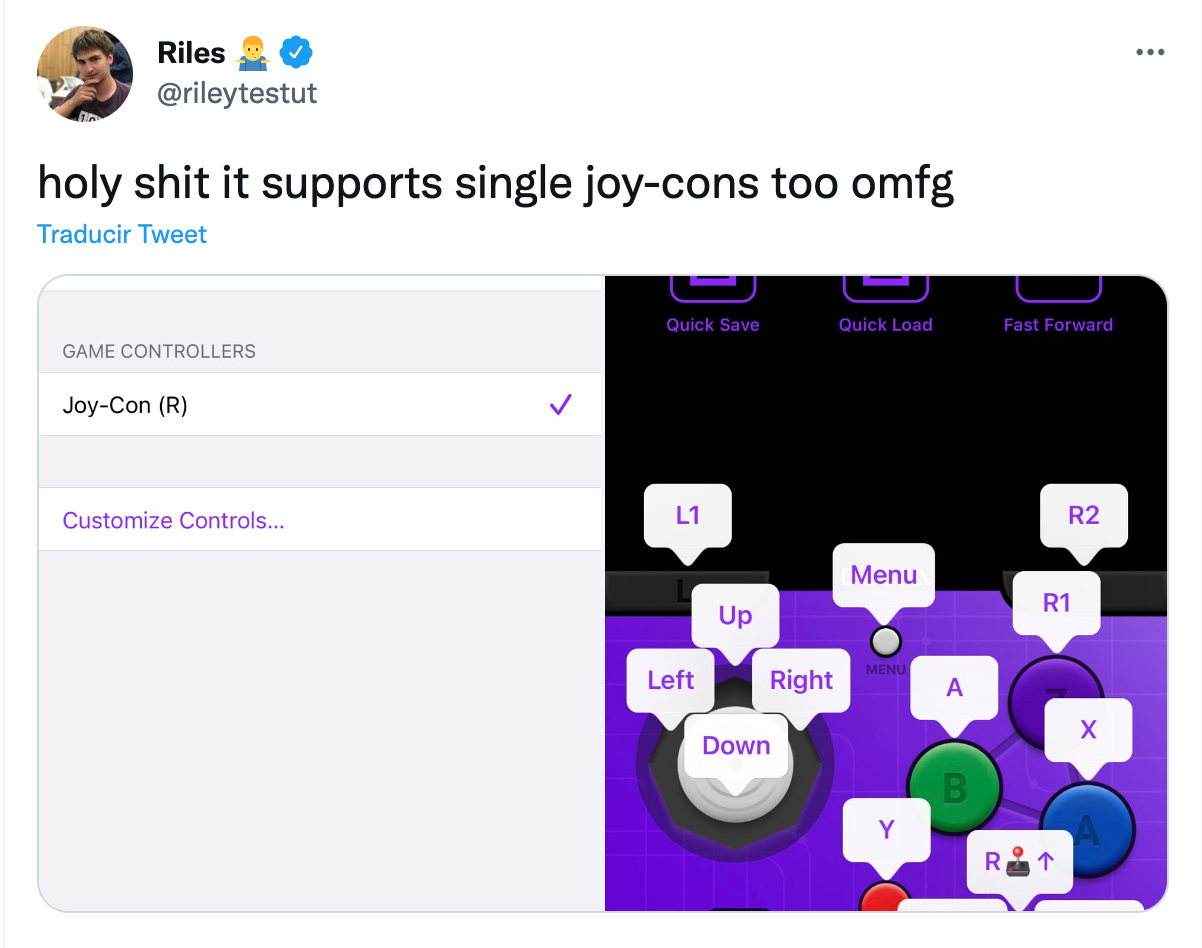Screen dimensions: 1202x948
Task: Tap the Quick Load icon
Action: (885, 289)
